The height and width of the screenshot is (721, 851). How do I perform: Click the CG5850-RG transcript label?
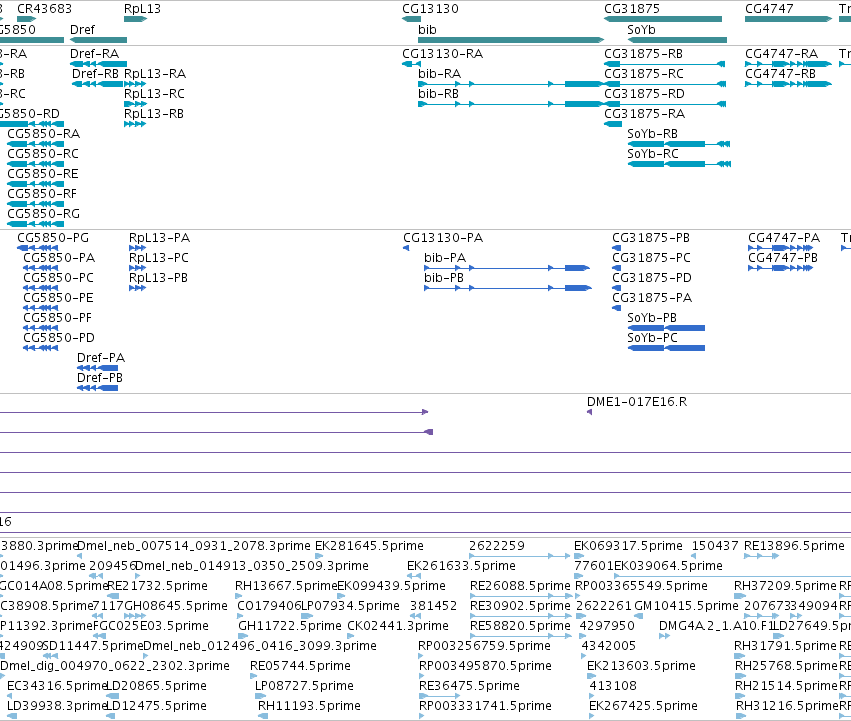(x=43, y=214)
